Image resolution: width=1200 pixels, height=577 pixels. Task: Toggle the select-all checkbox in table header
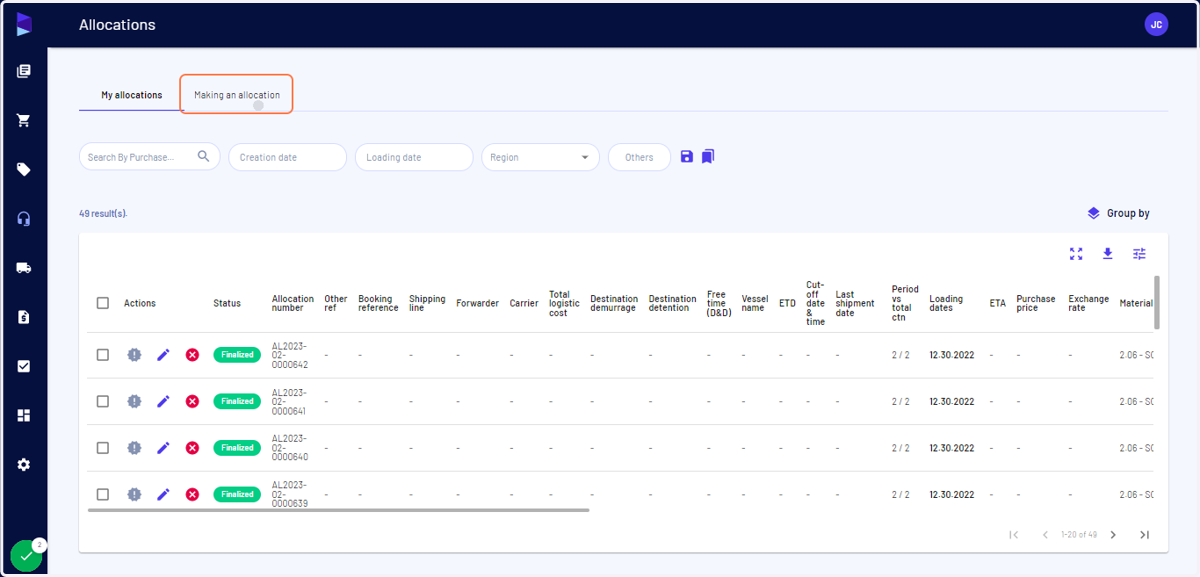[103, 303]
